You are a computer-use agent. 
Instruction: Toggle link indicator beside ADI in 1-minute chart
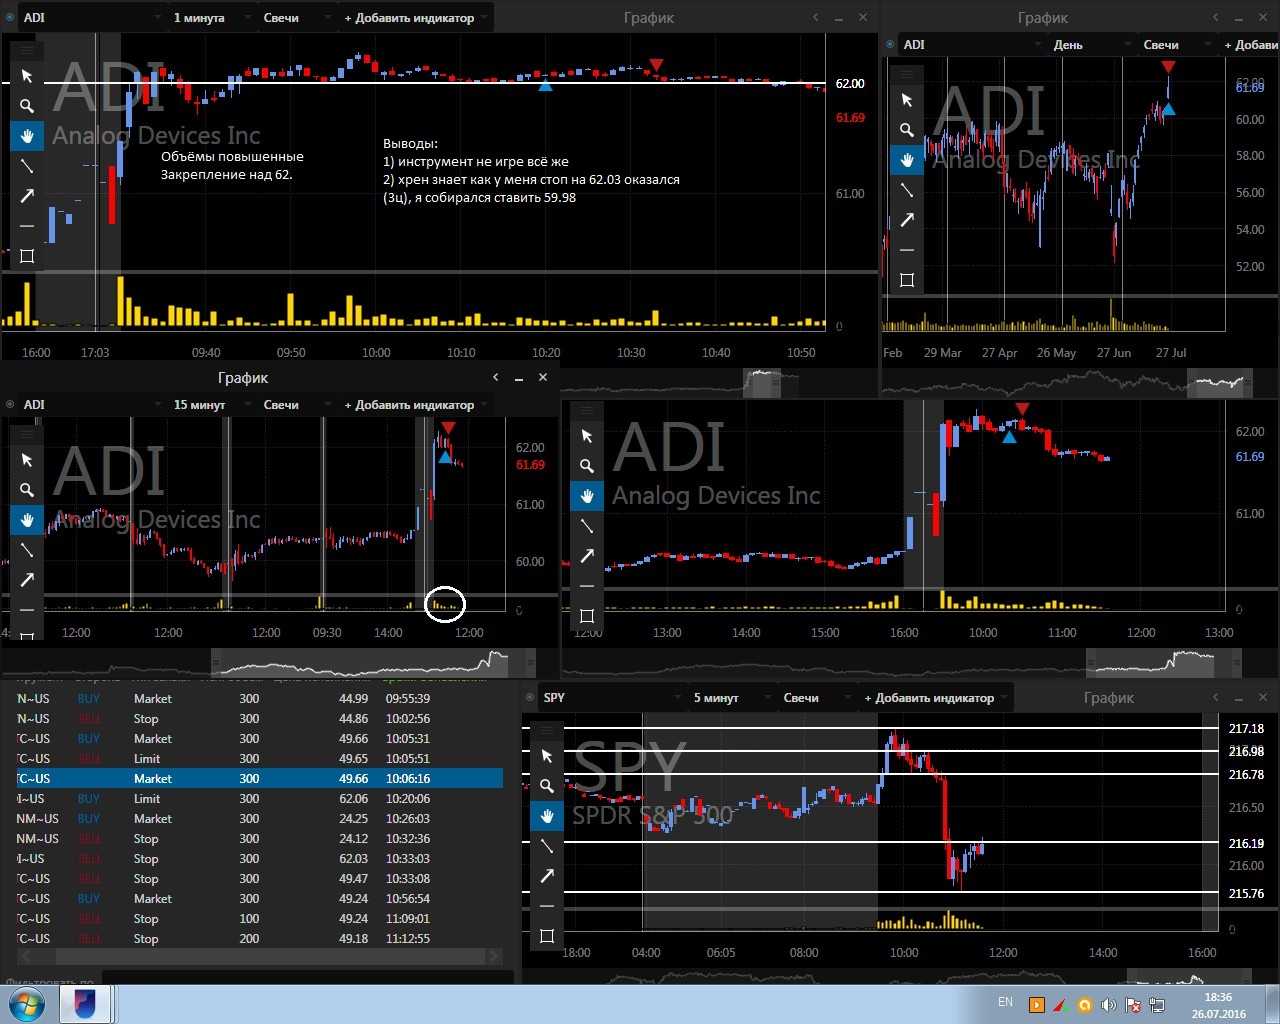coord(10,17)
